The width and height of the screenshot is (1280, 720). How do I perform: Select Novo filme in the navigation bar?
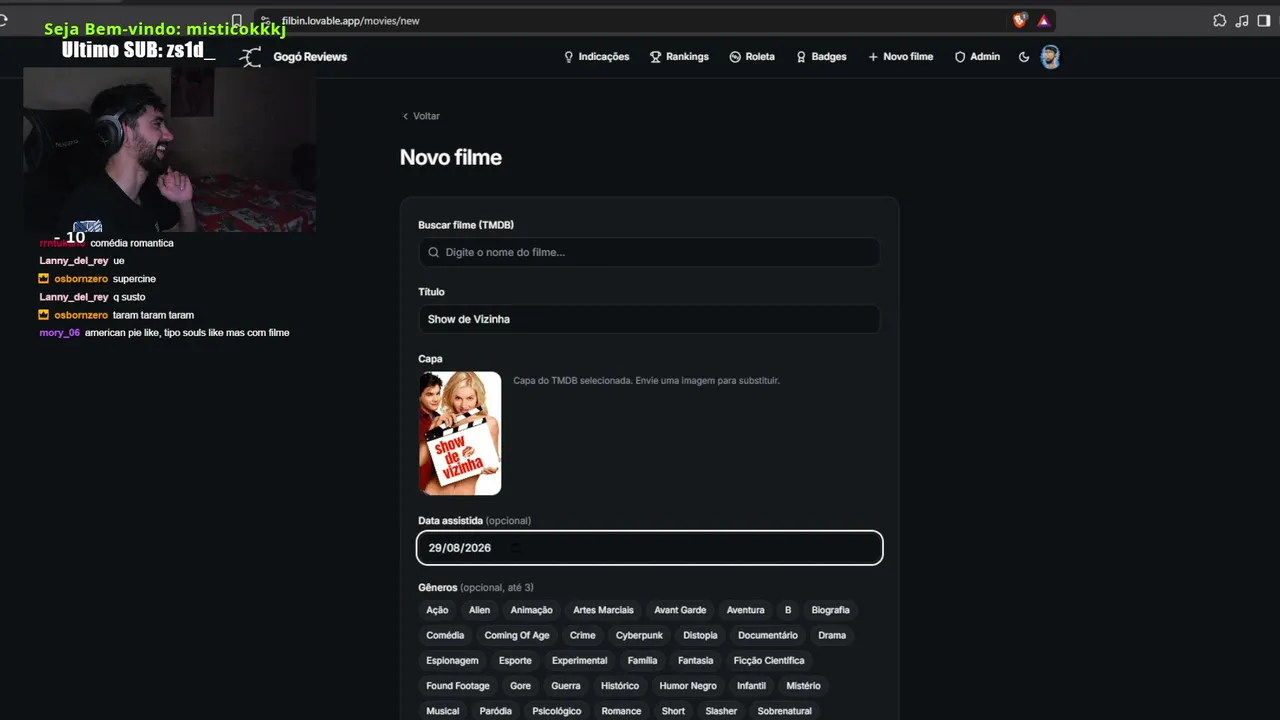coord(900,57)
